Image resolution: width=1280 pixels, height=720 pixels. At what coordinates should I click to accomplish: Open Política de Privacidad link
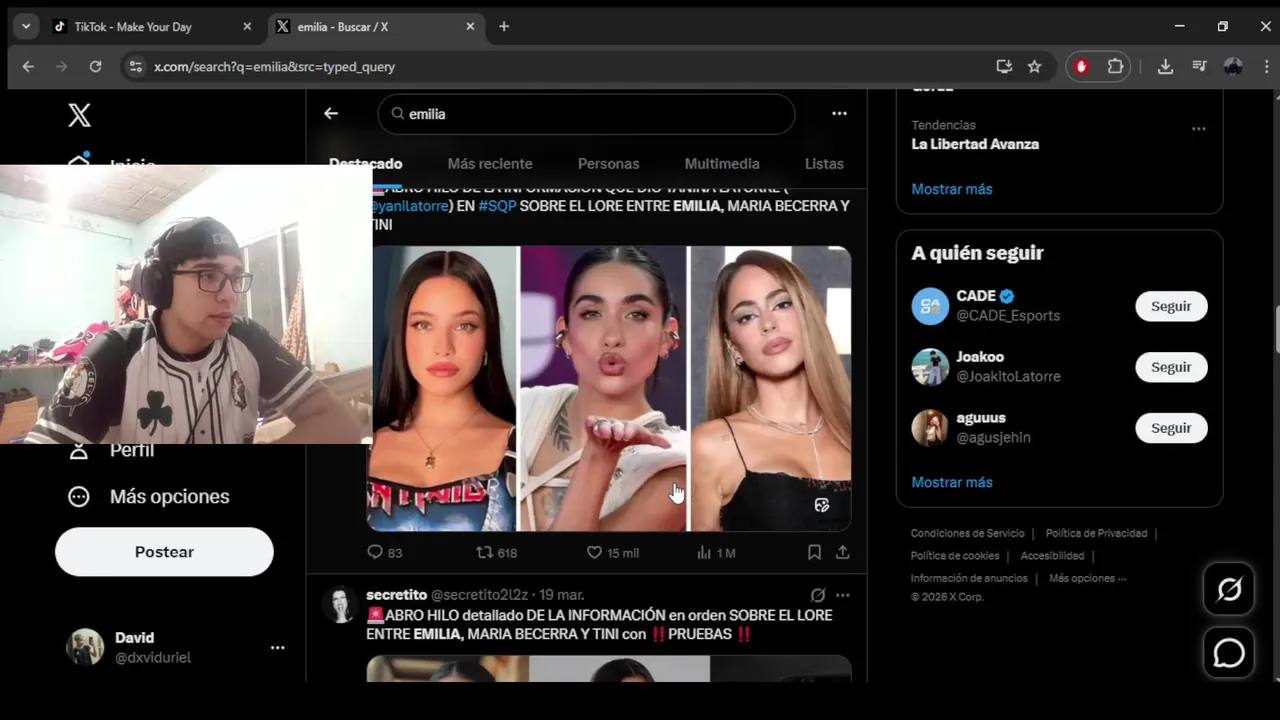pyautogui.click(x=1096, y=533)
